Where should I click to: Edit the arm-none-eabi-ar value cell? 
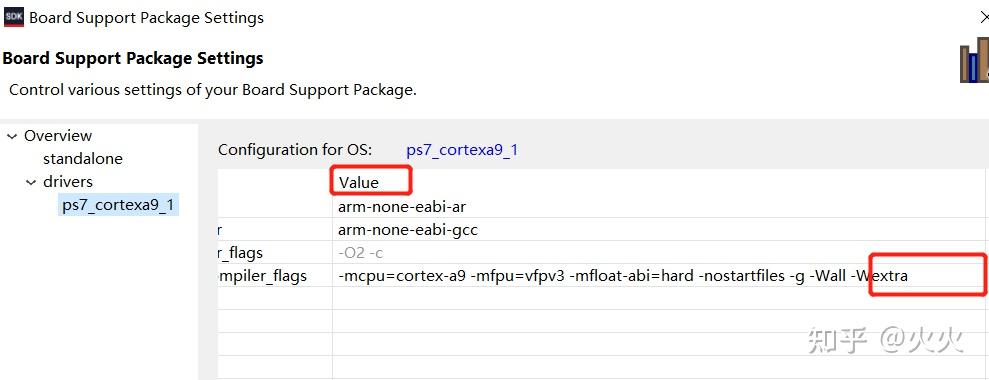(x=659, y=206)
